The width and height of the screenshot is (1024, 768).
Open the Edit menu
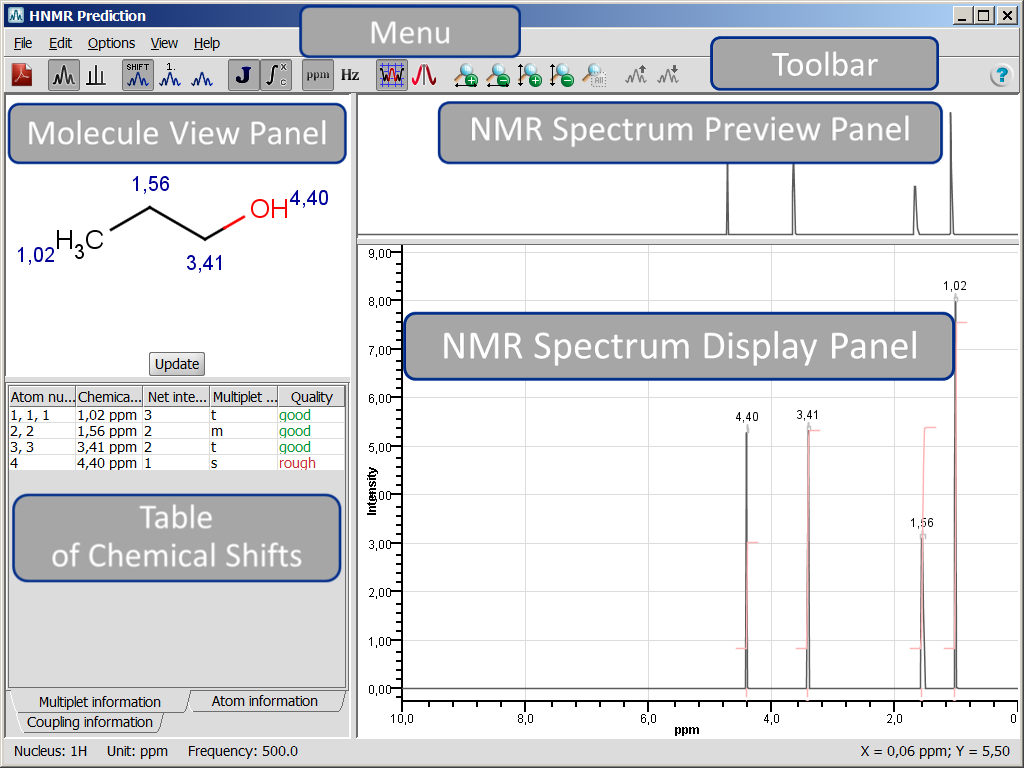[x=60, y=43]
